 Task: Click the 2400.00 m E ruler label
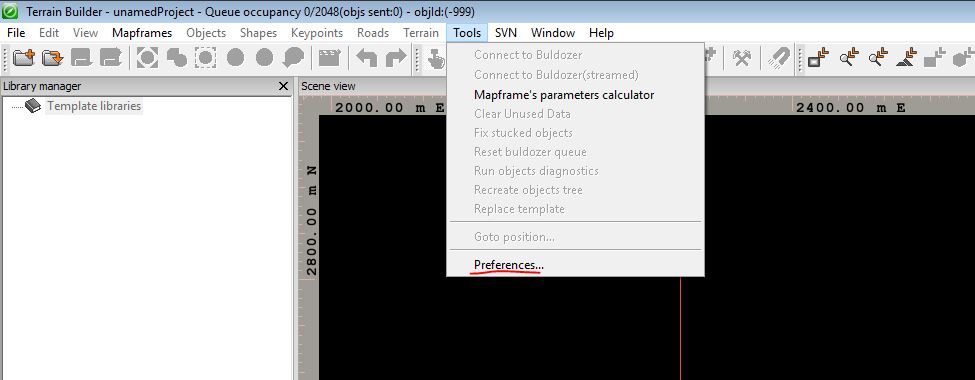850,108
